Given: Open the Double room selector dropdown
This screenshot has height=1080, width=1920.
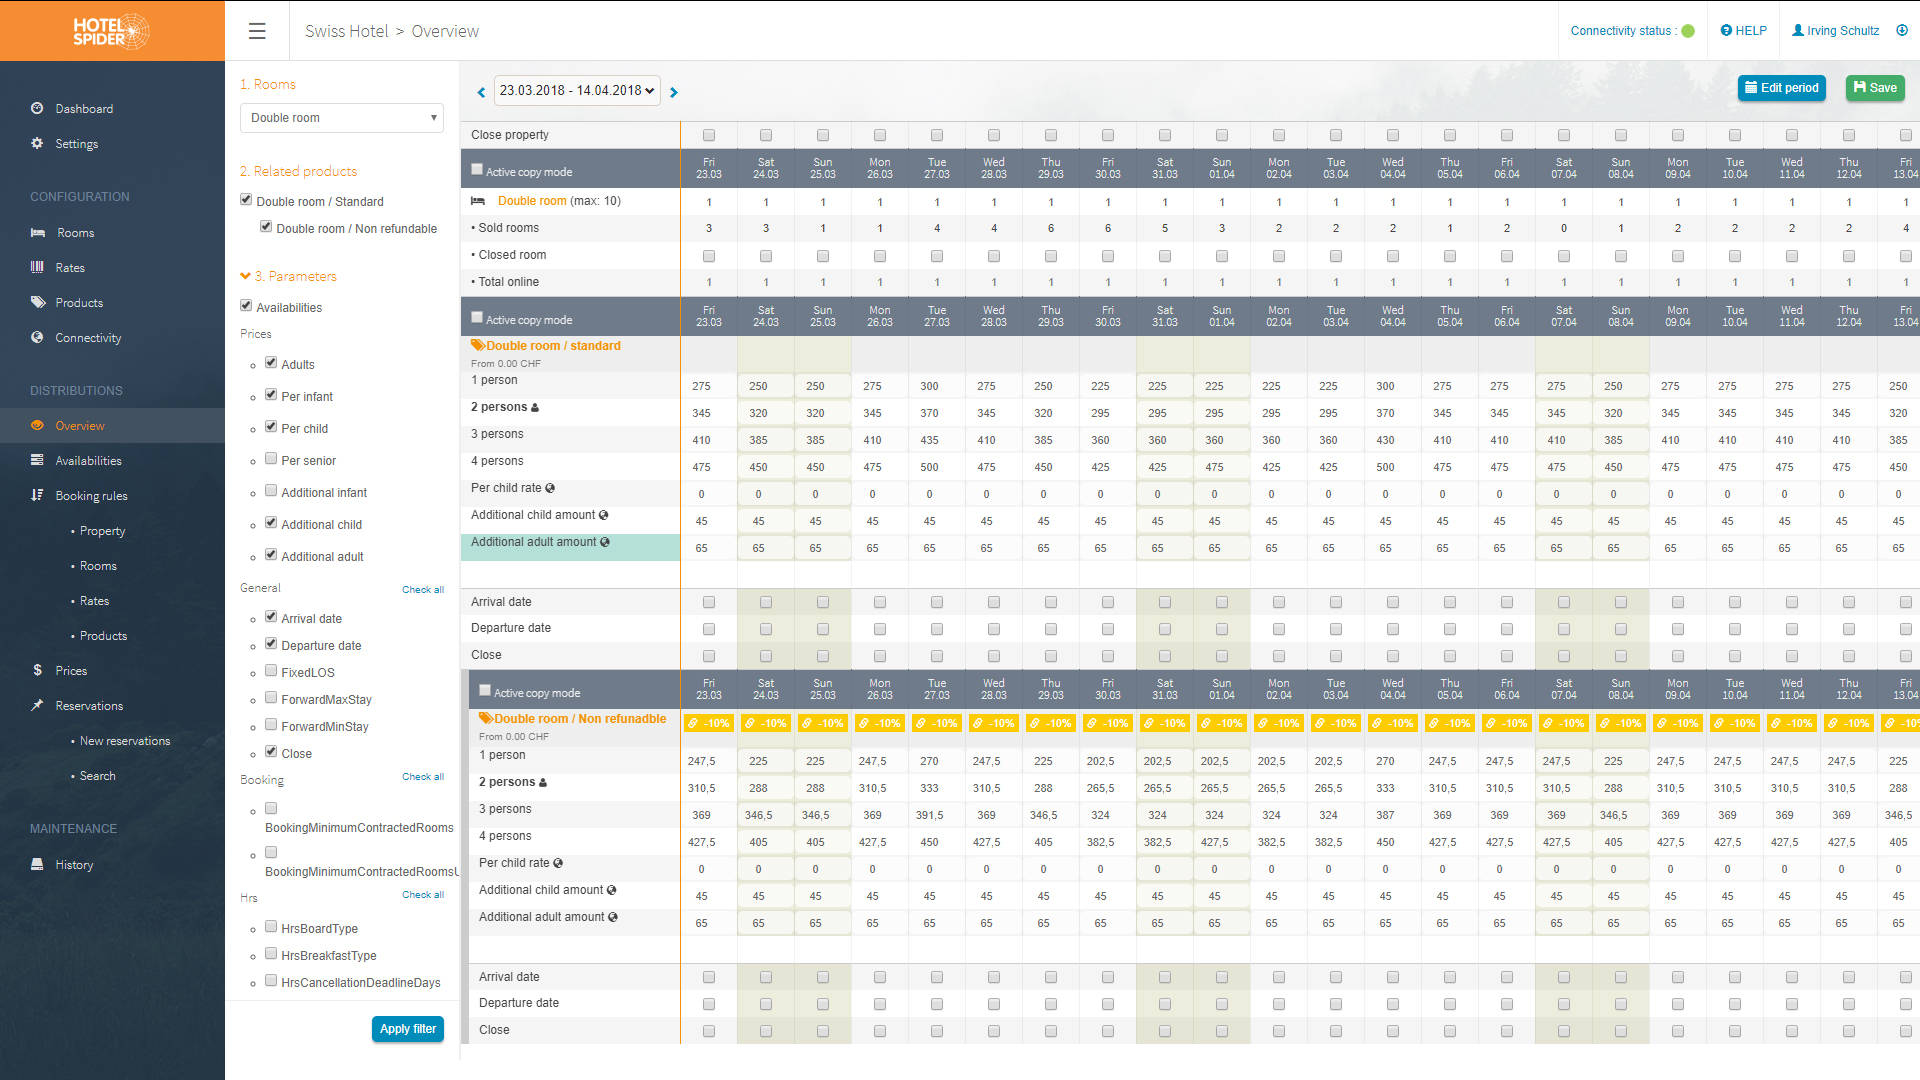Looking at the screenshot, I should (x=342, y=118).
